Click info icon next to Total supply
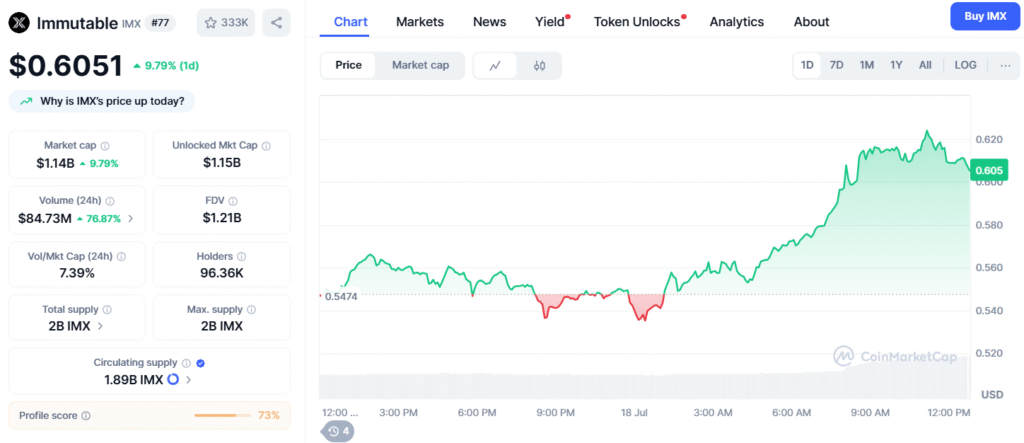Screen dimensions: 1024x443 coord(107,310)
